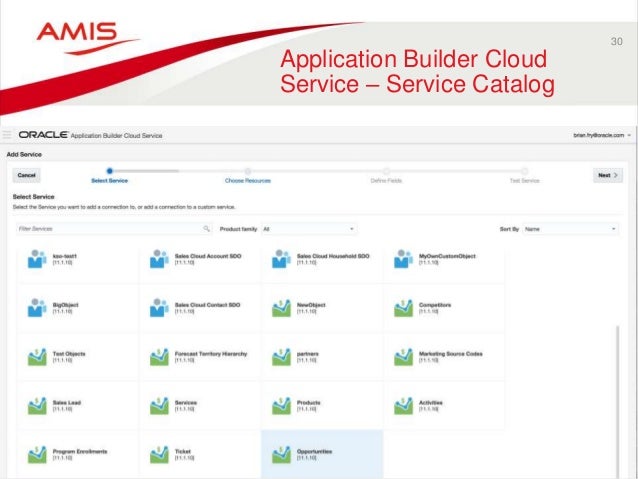This screenshot has width=638, height=479.
Task: Select the Competitors label
Action: coord(435,305)
